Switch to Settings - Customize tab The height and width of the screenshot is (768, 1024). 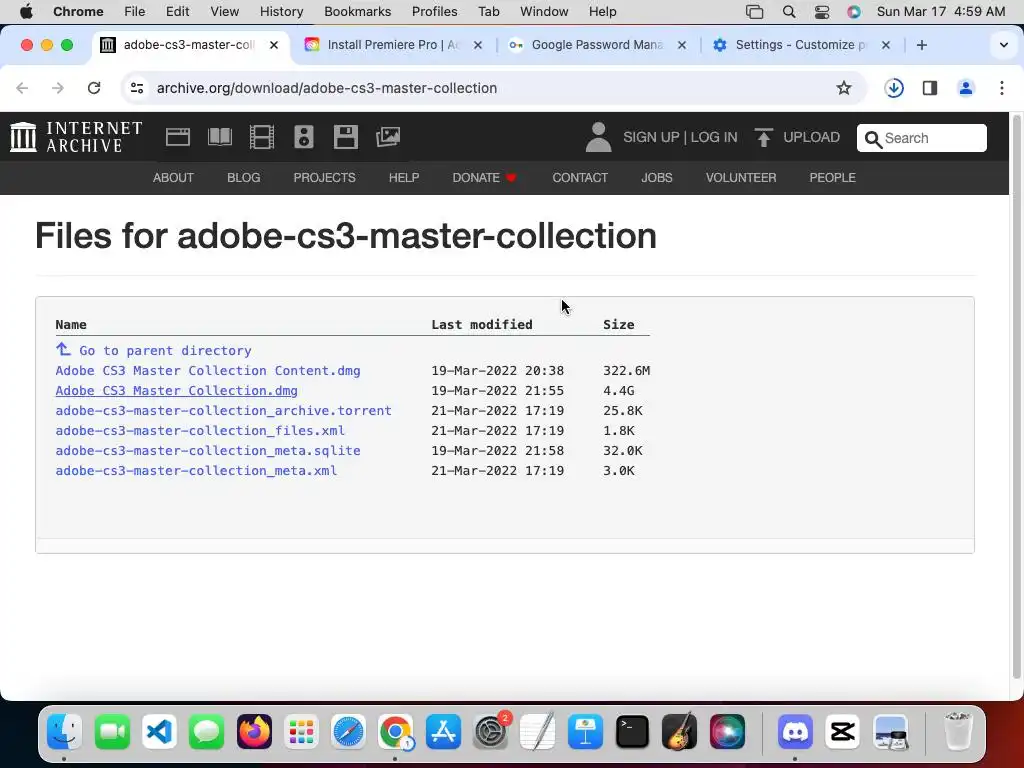point(801,45)
